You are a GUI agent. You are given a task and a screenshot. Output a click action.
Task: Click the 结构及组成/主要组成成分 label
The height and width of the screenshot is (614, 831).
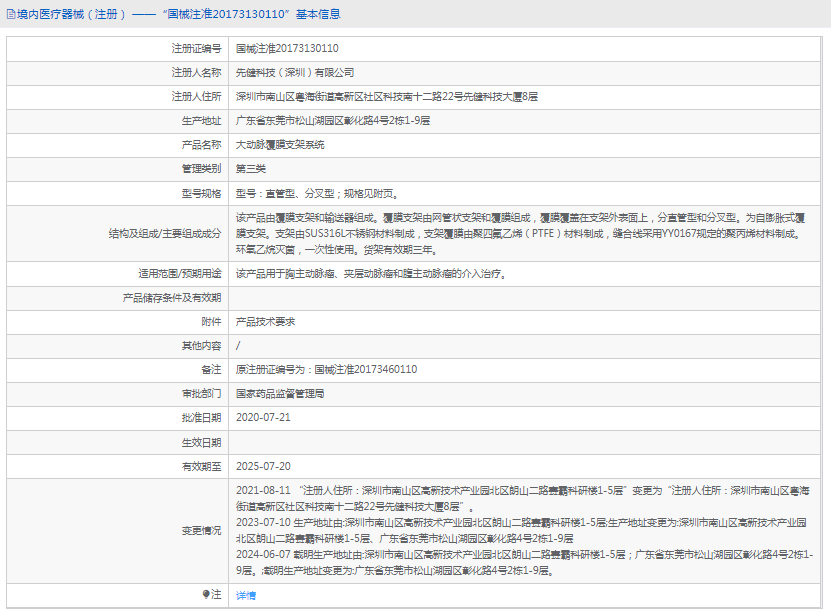point(165,234)
